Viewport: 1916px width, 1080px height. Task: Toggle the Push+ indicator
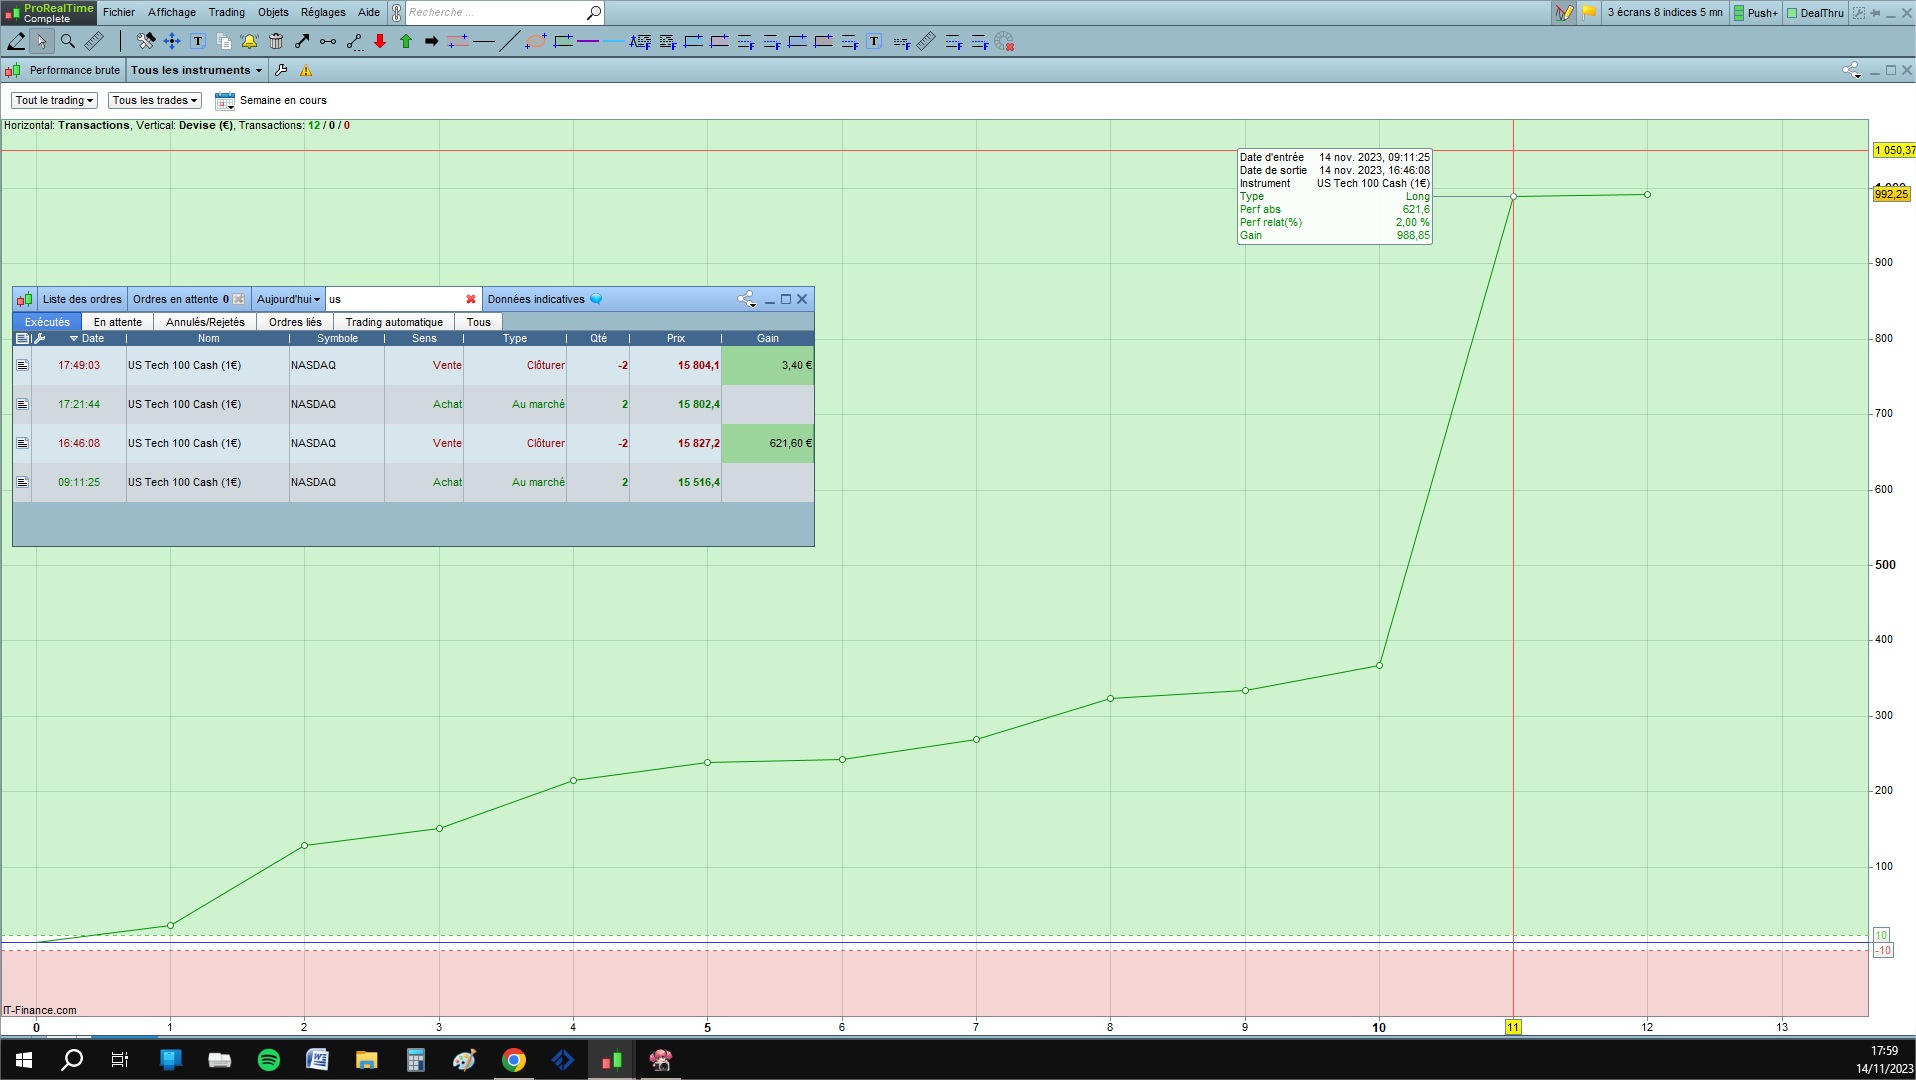coord(1756,13)
